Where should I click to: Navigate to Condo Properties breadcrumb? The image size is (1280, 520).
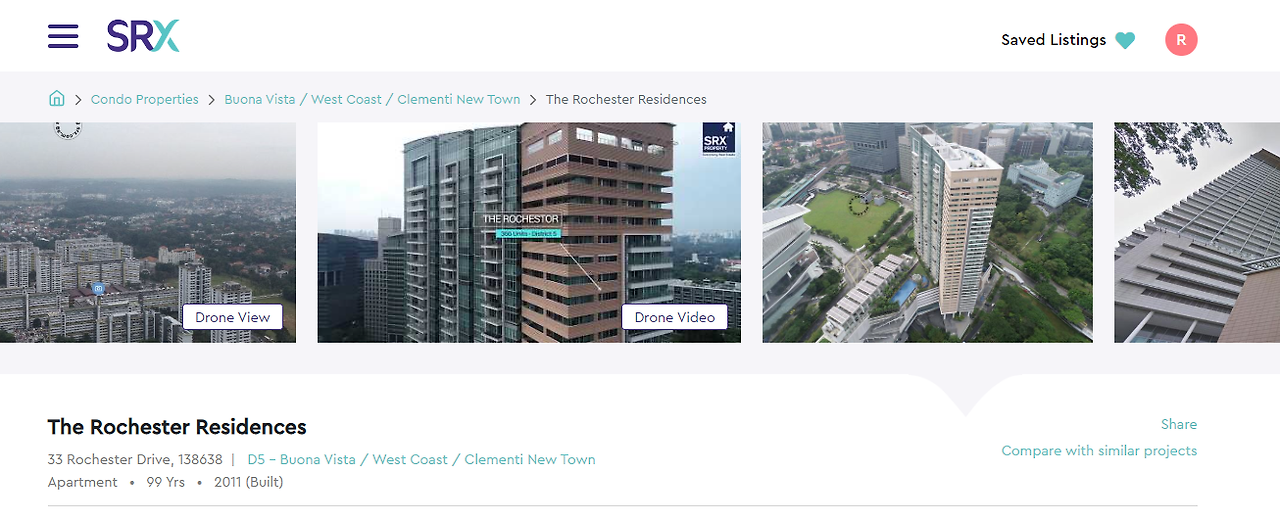[145, 99]
